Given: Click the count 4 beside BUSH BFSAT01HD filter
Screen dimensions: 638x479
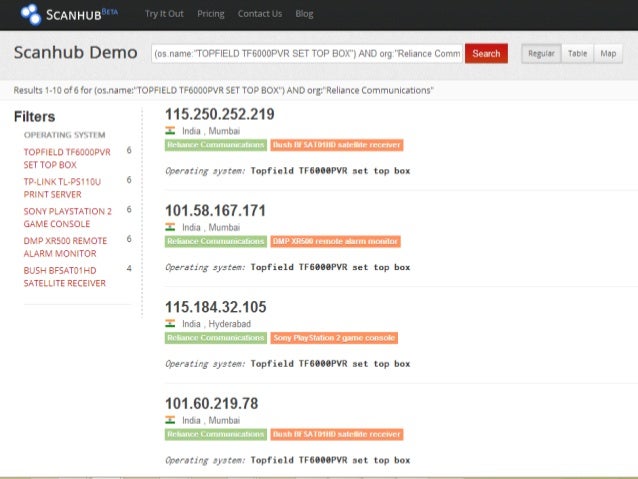Looking at the screenshot, I should click(x=129, y=269).
